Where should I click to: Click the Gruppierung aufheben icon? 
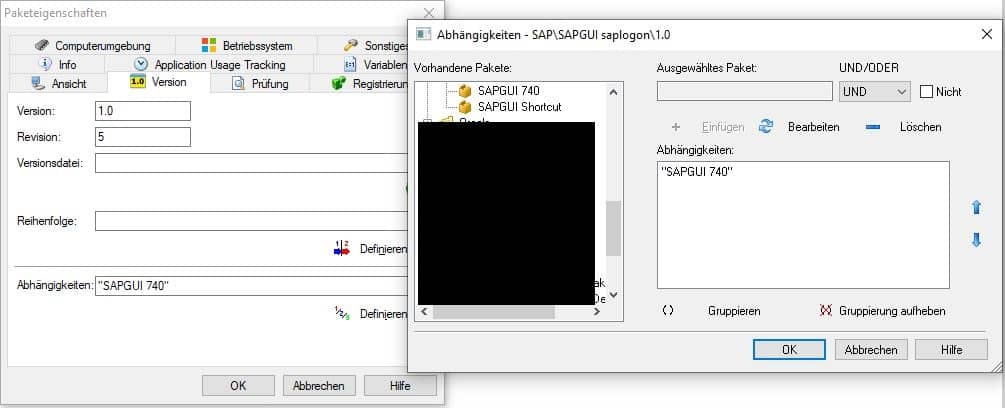(826, 311)
